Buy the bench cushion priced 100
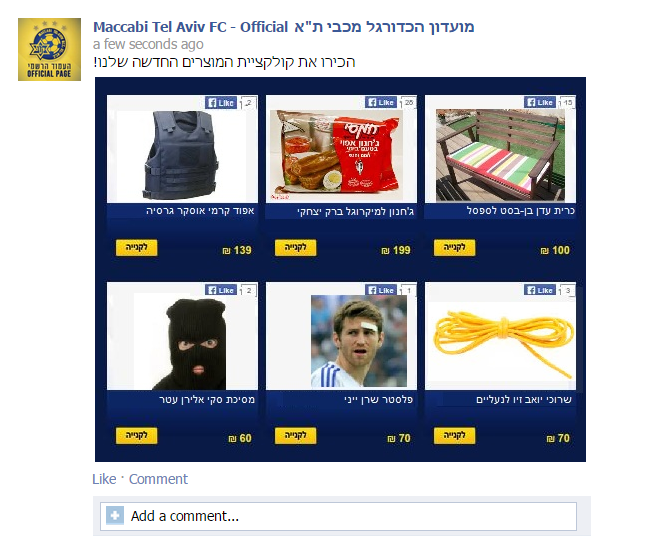Viewport: 649px width, 553px height. pyautogui.click(x=454, y=248)
